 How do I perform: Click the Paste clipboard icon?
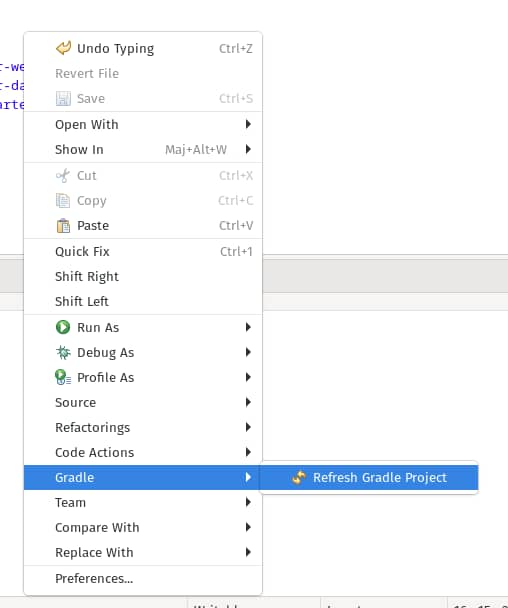tap(63, 225)
